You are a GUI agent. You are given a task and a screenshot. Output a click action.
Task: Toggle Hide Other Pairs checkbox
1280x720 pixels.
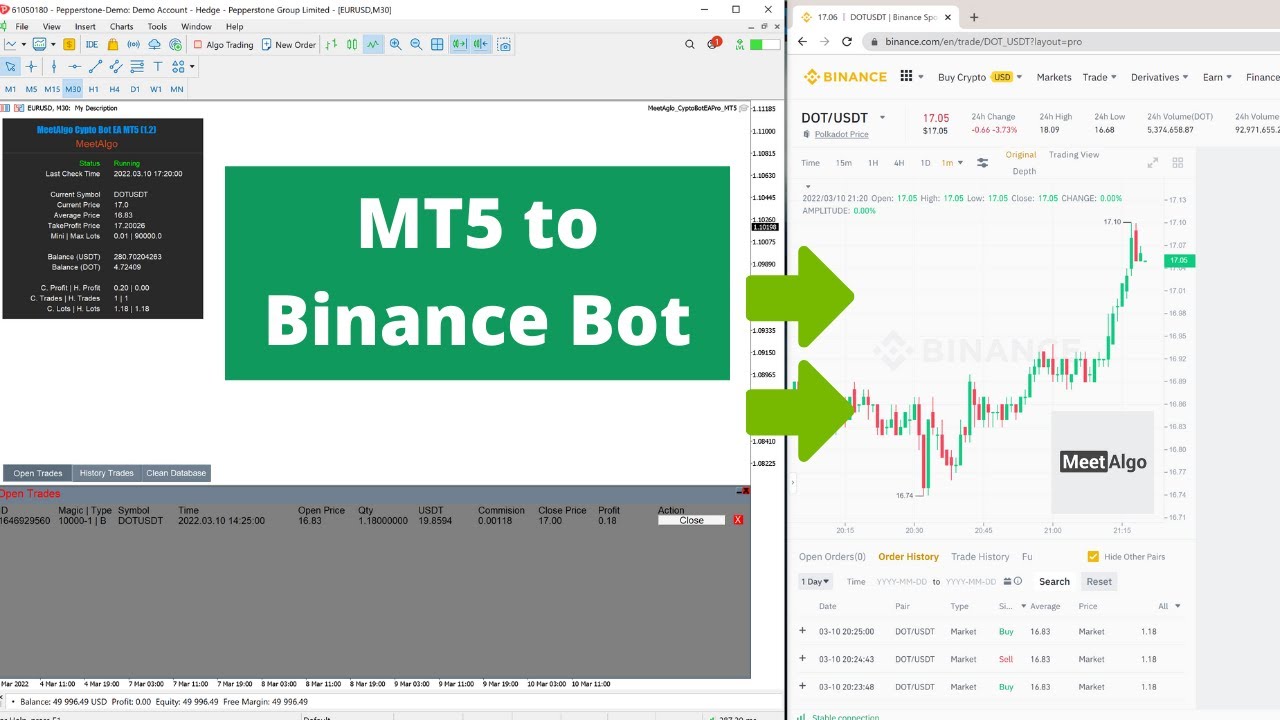(x=1092, y=556)
